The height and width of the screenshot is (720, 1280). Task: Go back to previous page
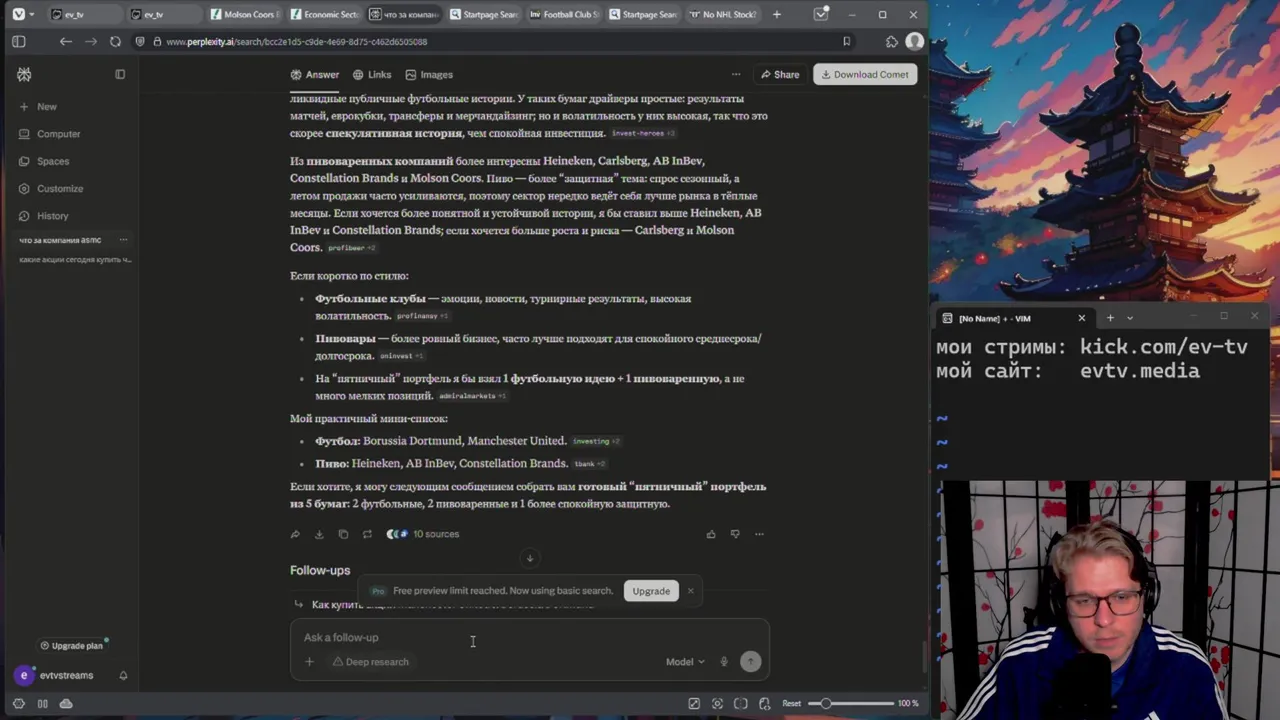pos(65,41)
